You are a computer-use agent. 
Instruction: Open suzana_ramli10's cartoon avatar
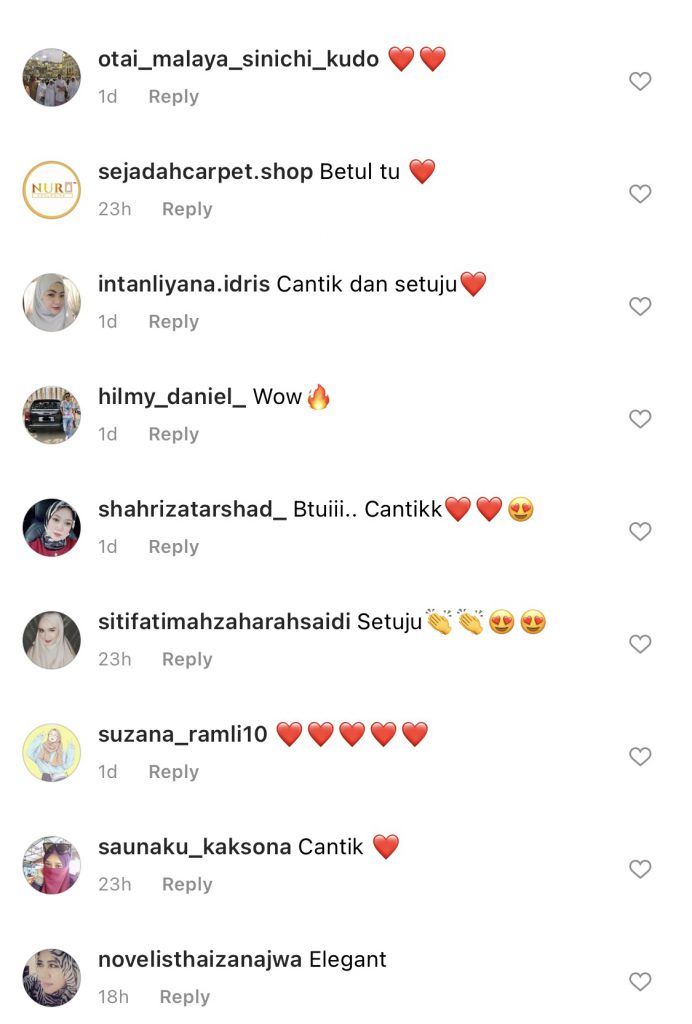[x=52, y=752]
